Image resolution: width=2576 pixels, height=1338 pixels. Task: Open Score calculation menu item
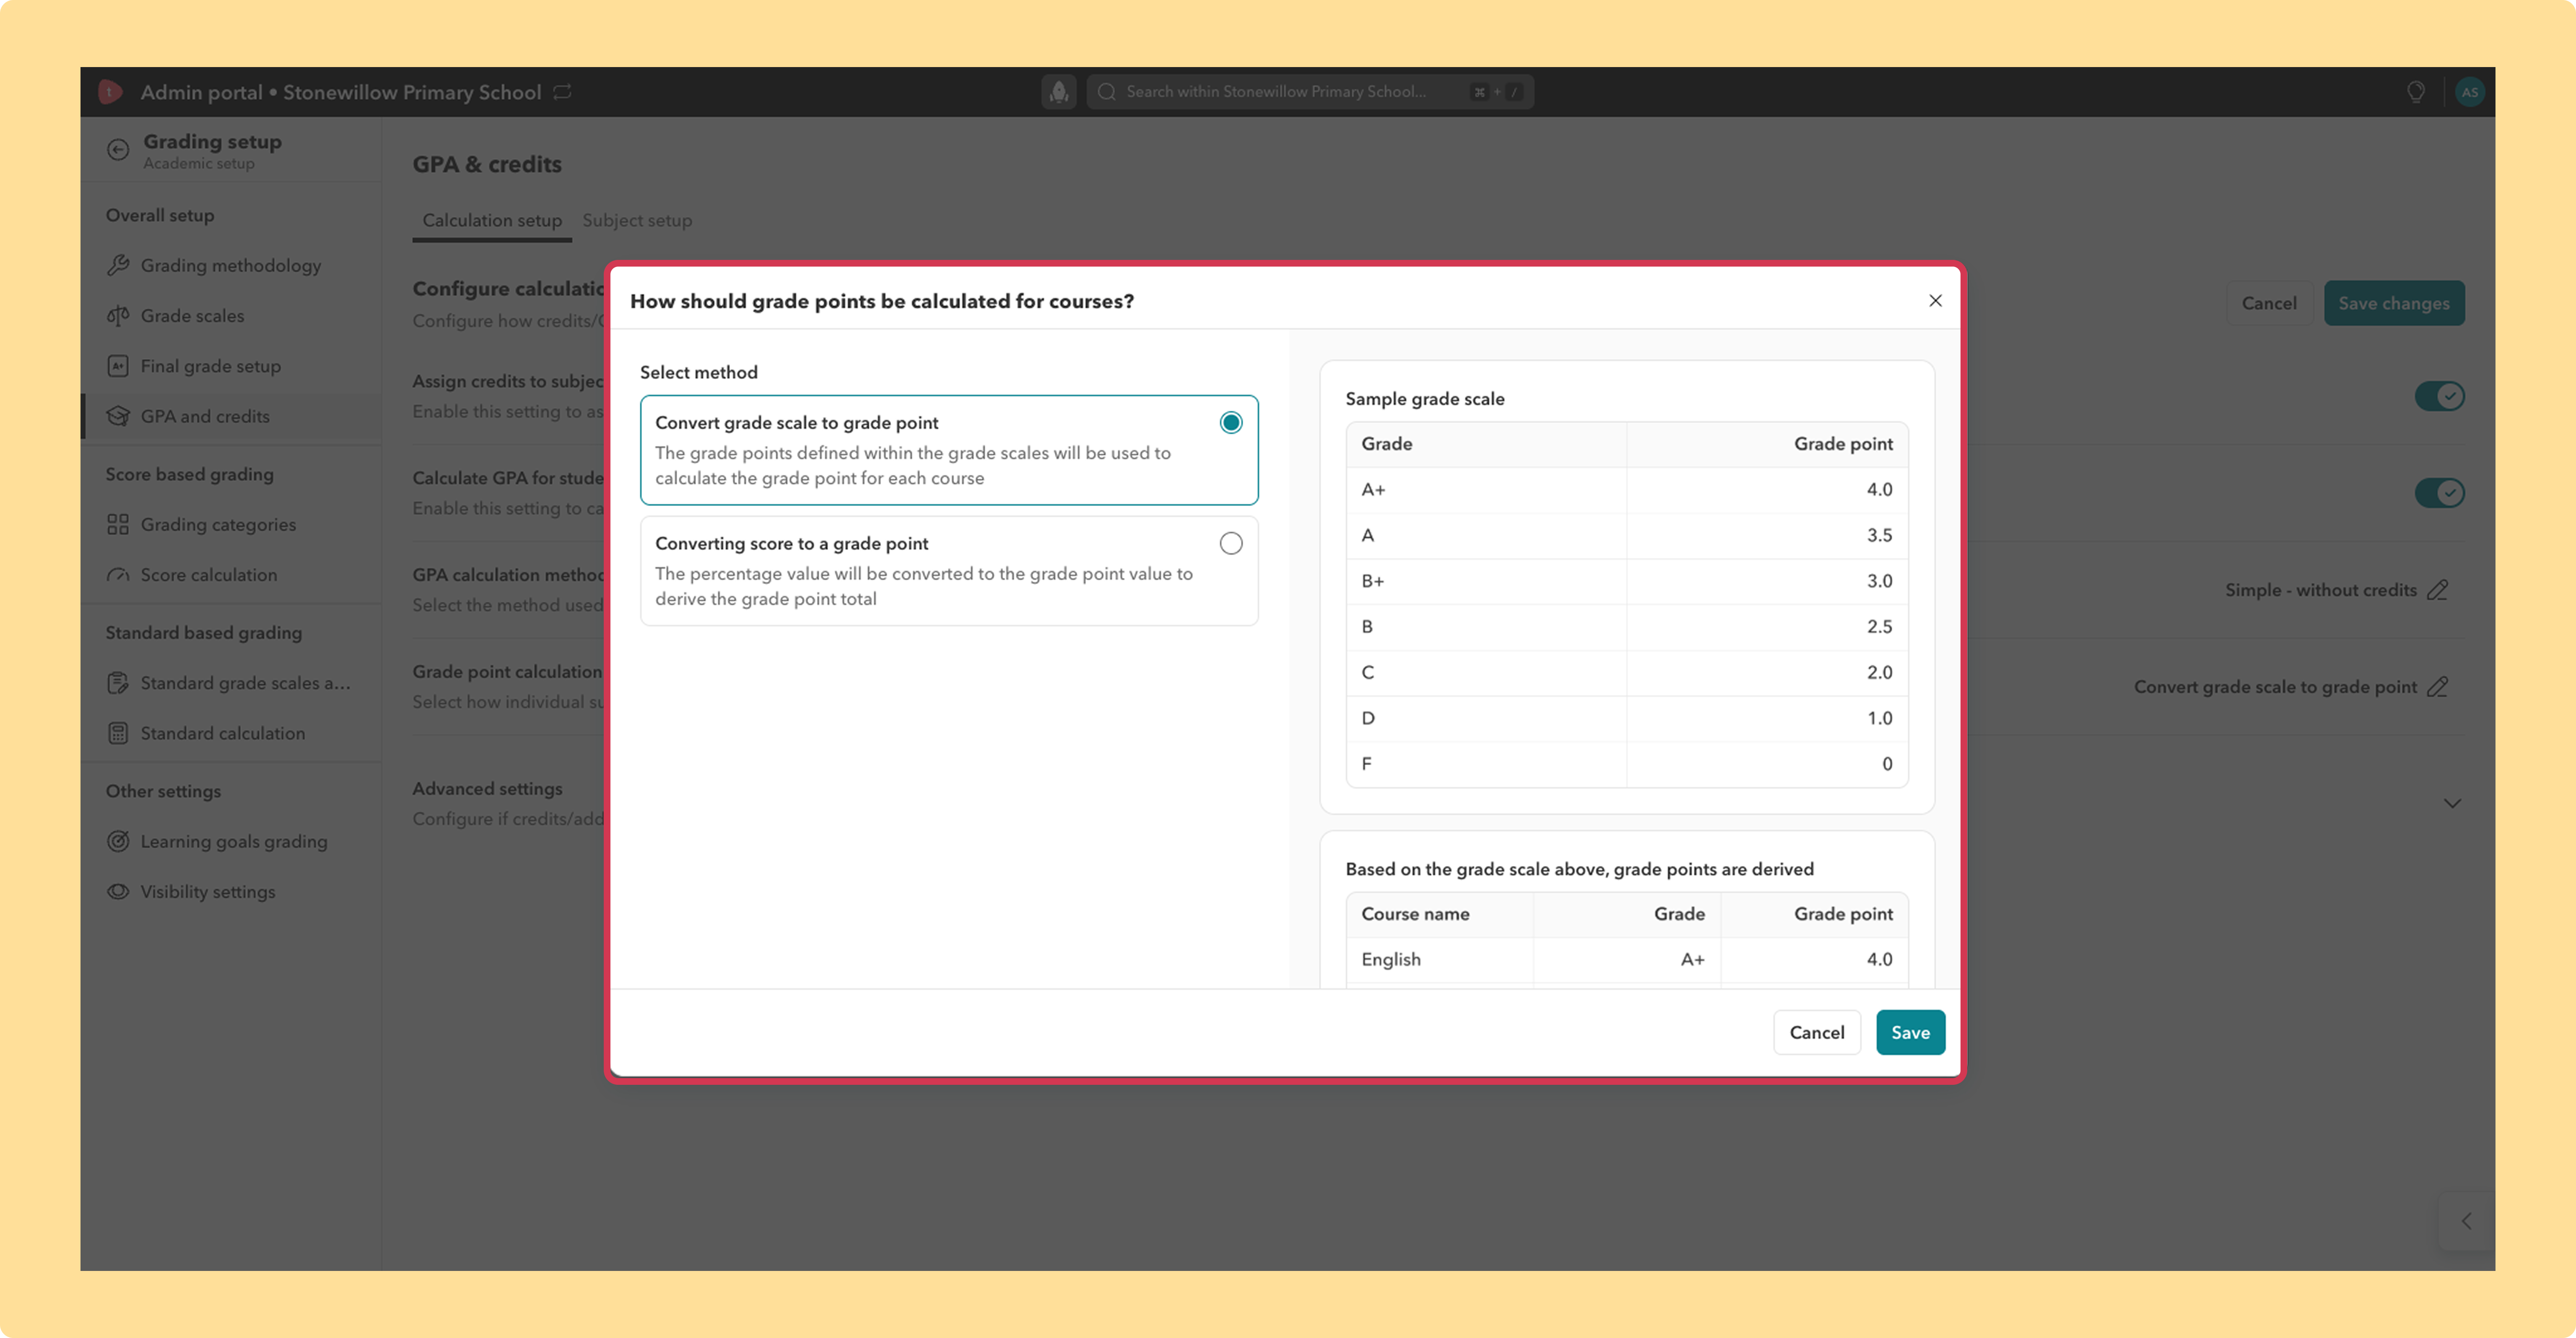click(x=231, y=575)
